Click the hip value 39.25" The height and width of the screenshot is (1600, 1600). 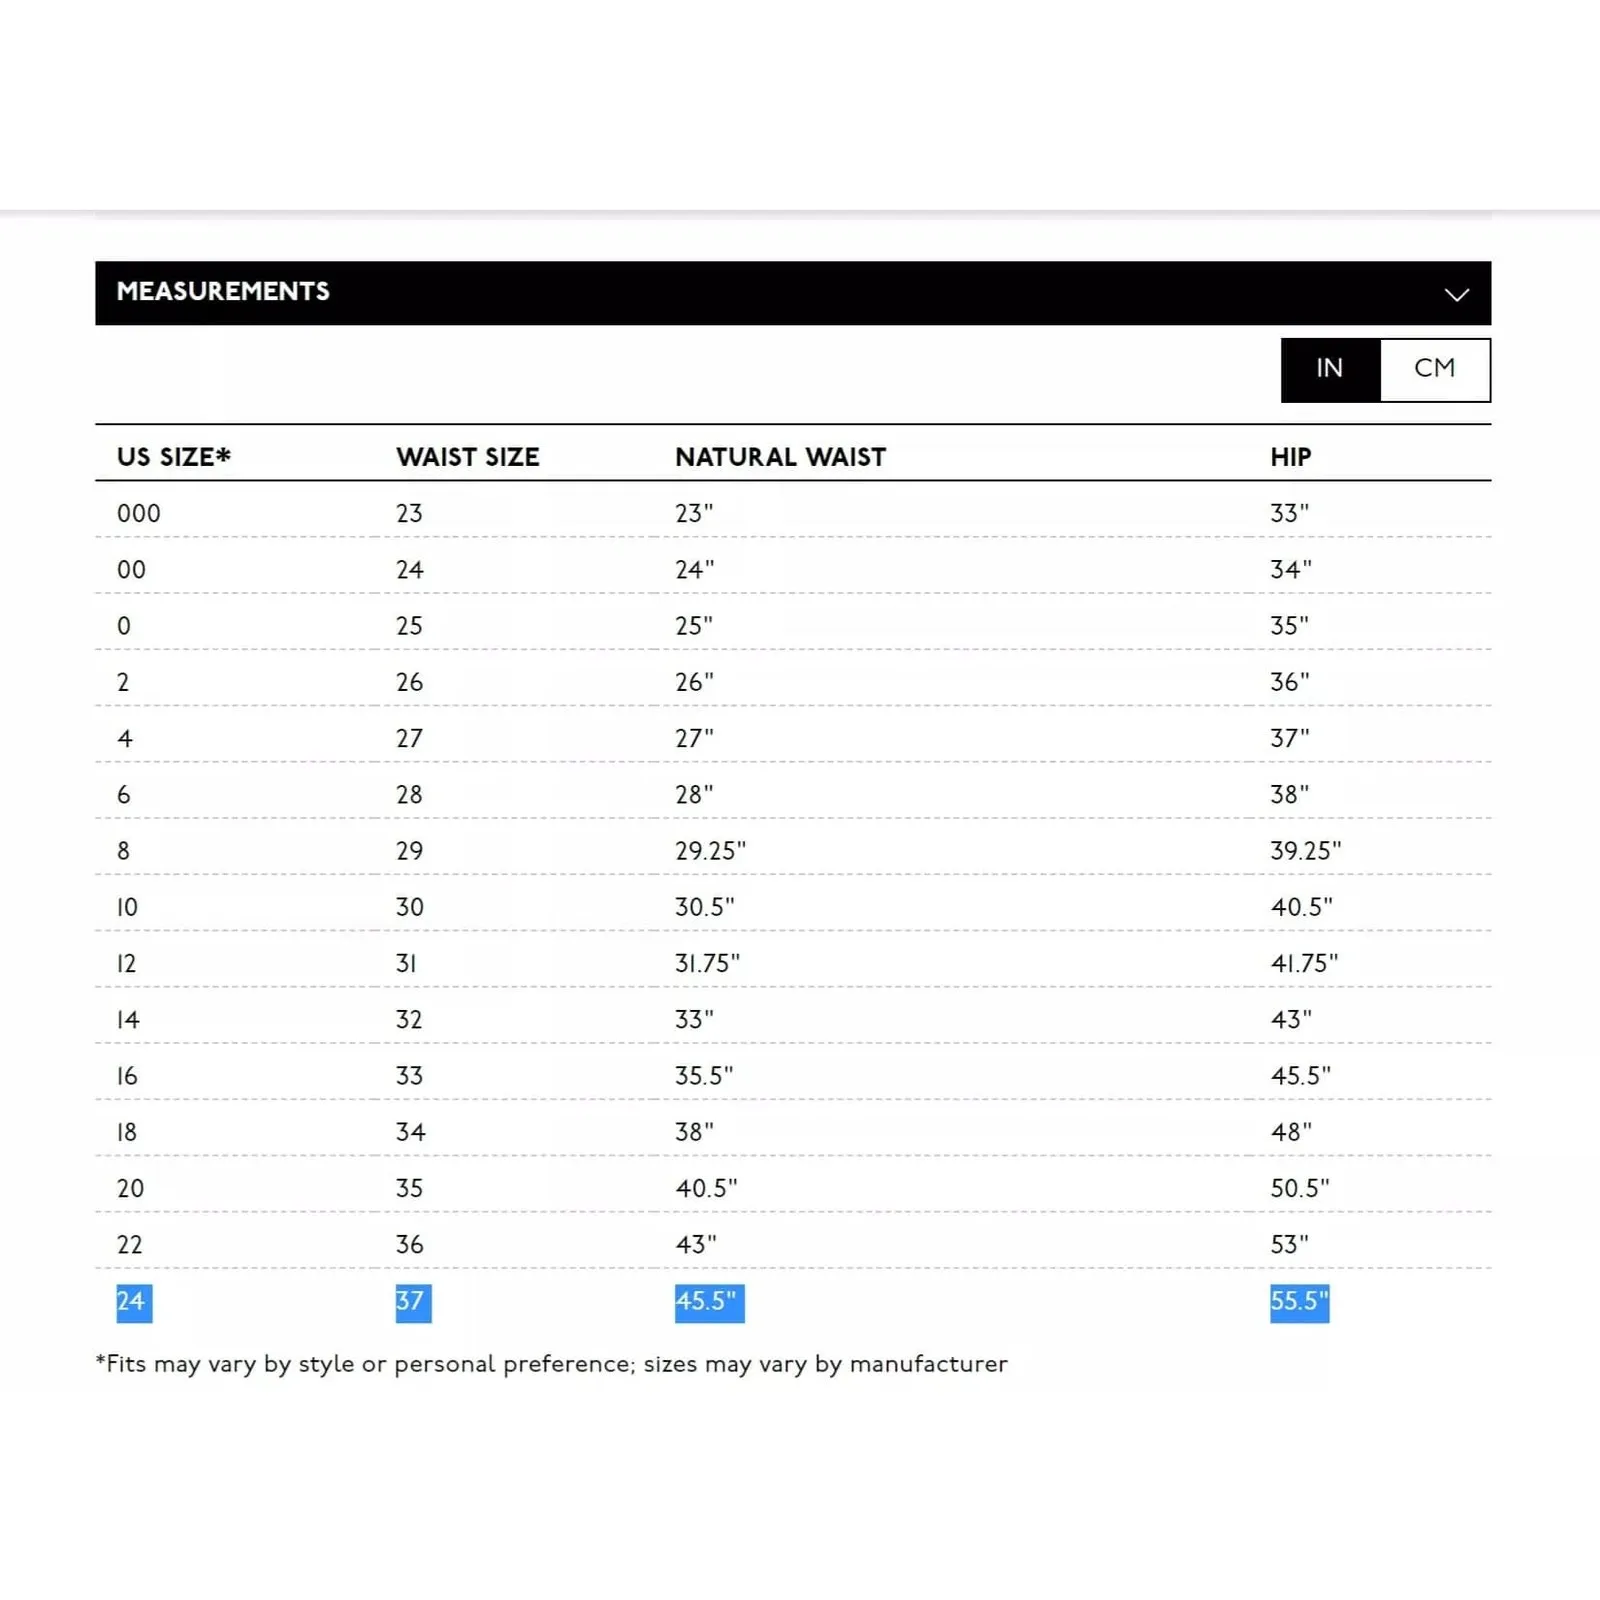[x=1305, y=851]
